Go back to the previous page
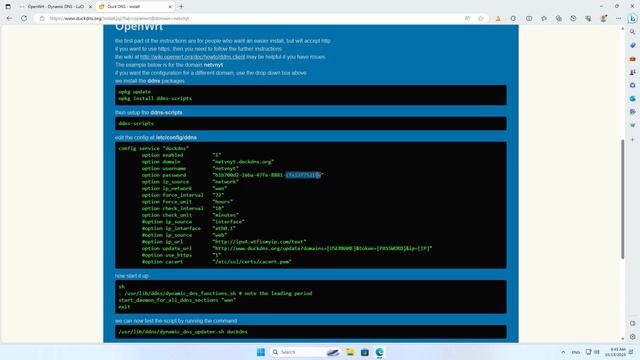 (9, 18)
